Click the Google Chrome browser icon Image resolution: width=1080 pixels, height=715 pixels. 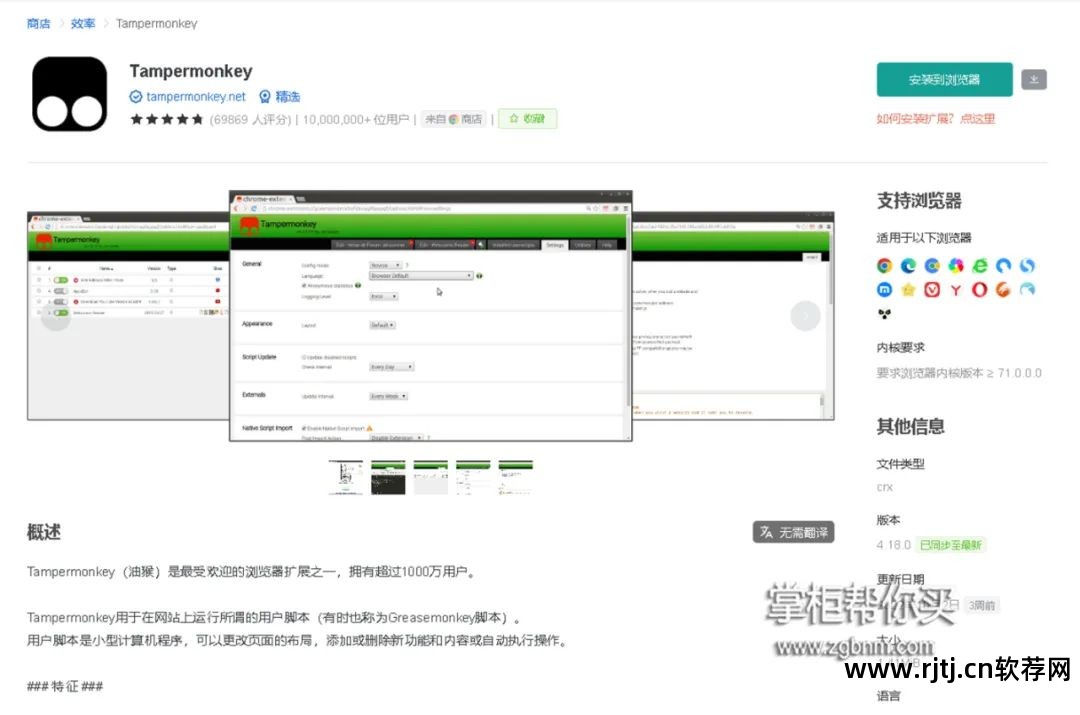pos(884,266)
